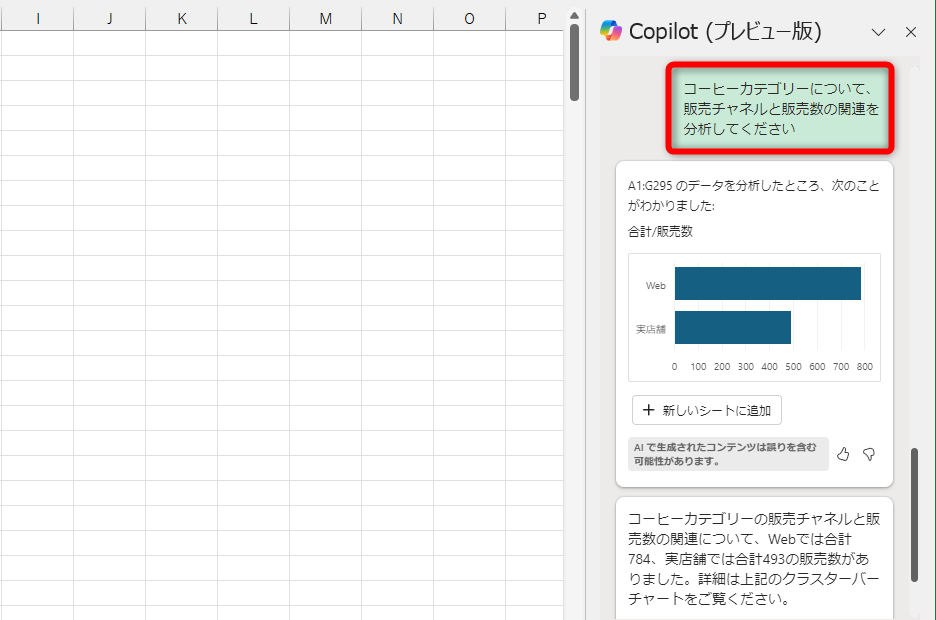Screen dimensions: 936x620
Task: Select column header N in the worksheet
Action: [x=397, y=17]
